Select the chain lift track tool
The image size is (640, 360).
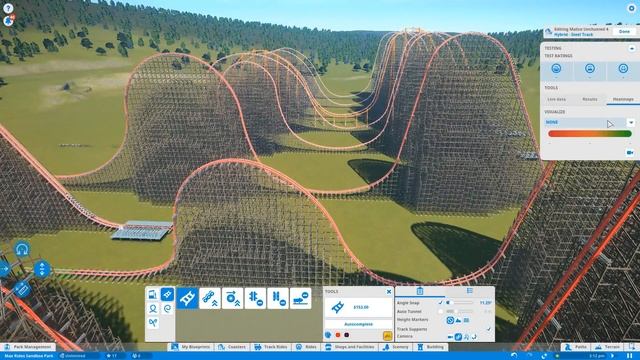[x=210, y=298]
